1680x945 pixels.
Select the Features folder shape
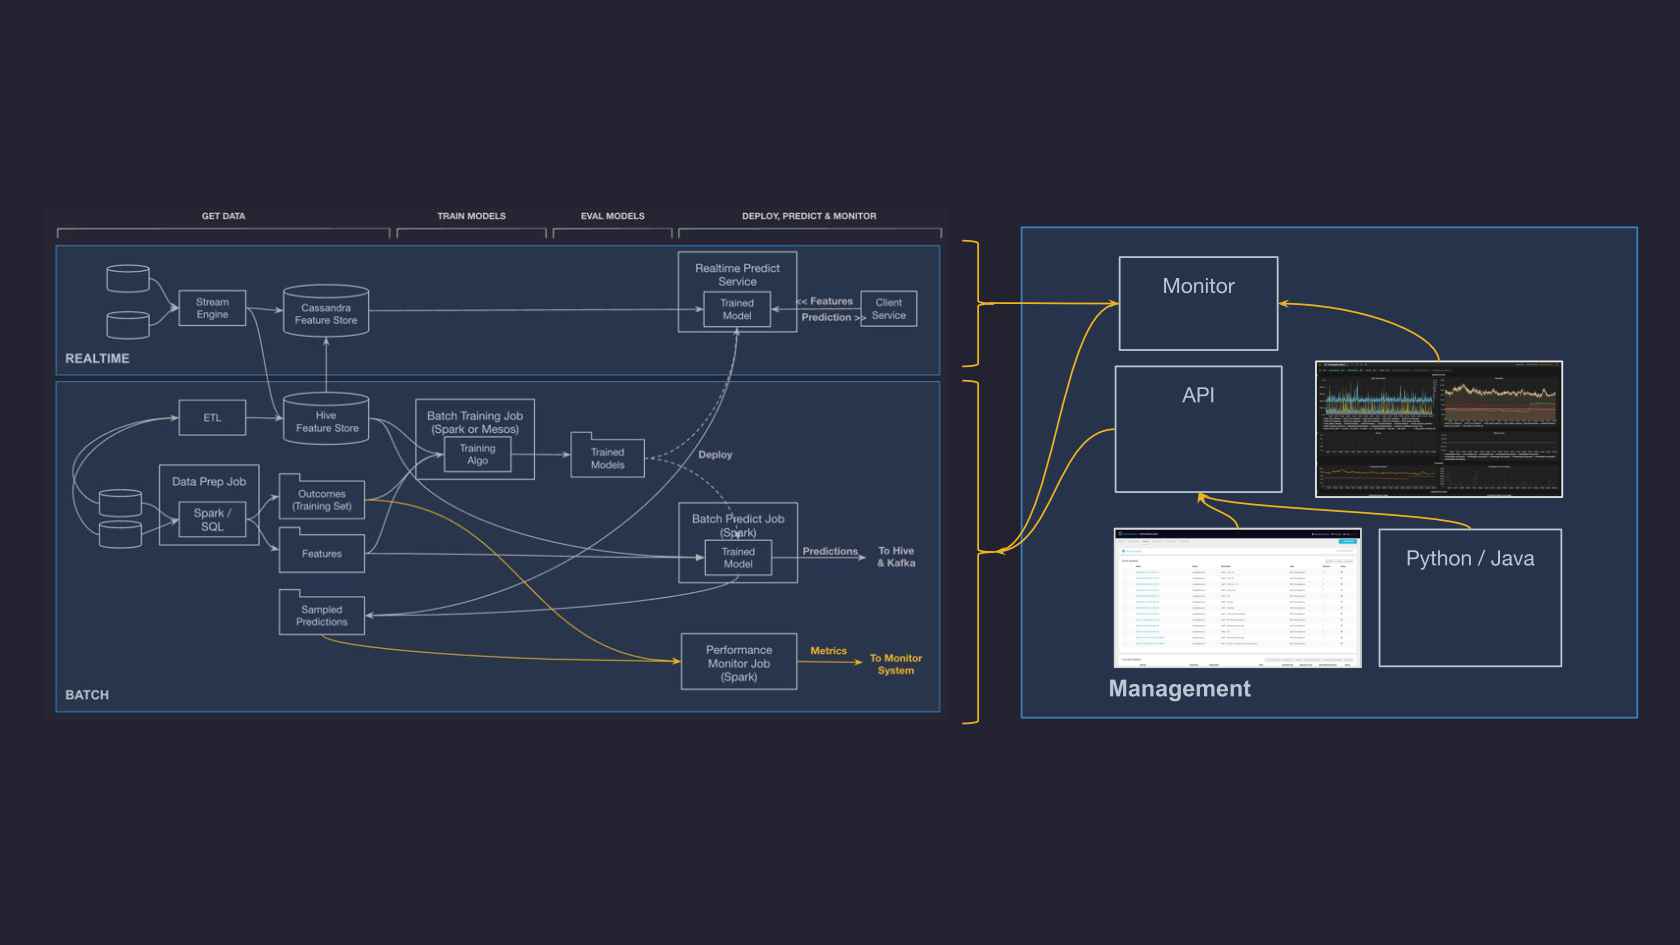pyautogui.click(x=321, y=552)
